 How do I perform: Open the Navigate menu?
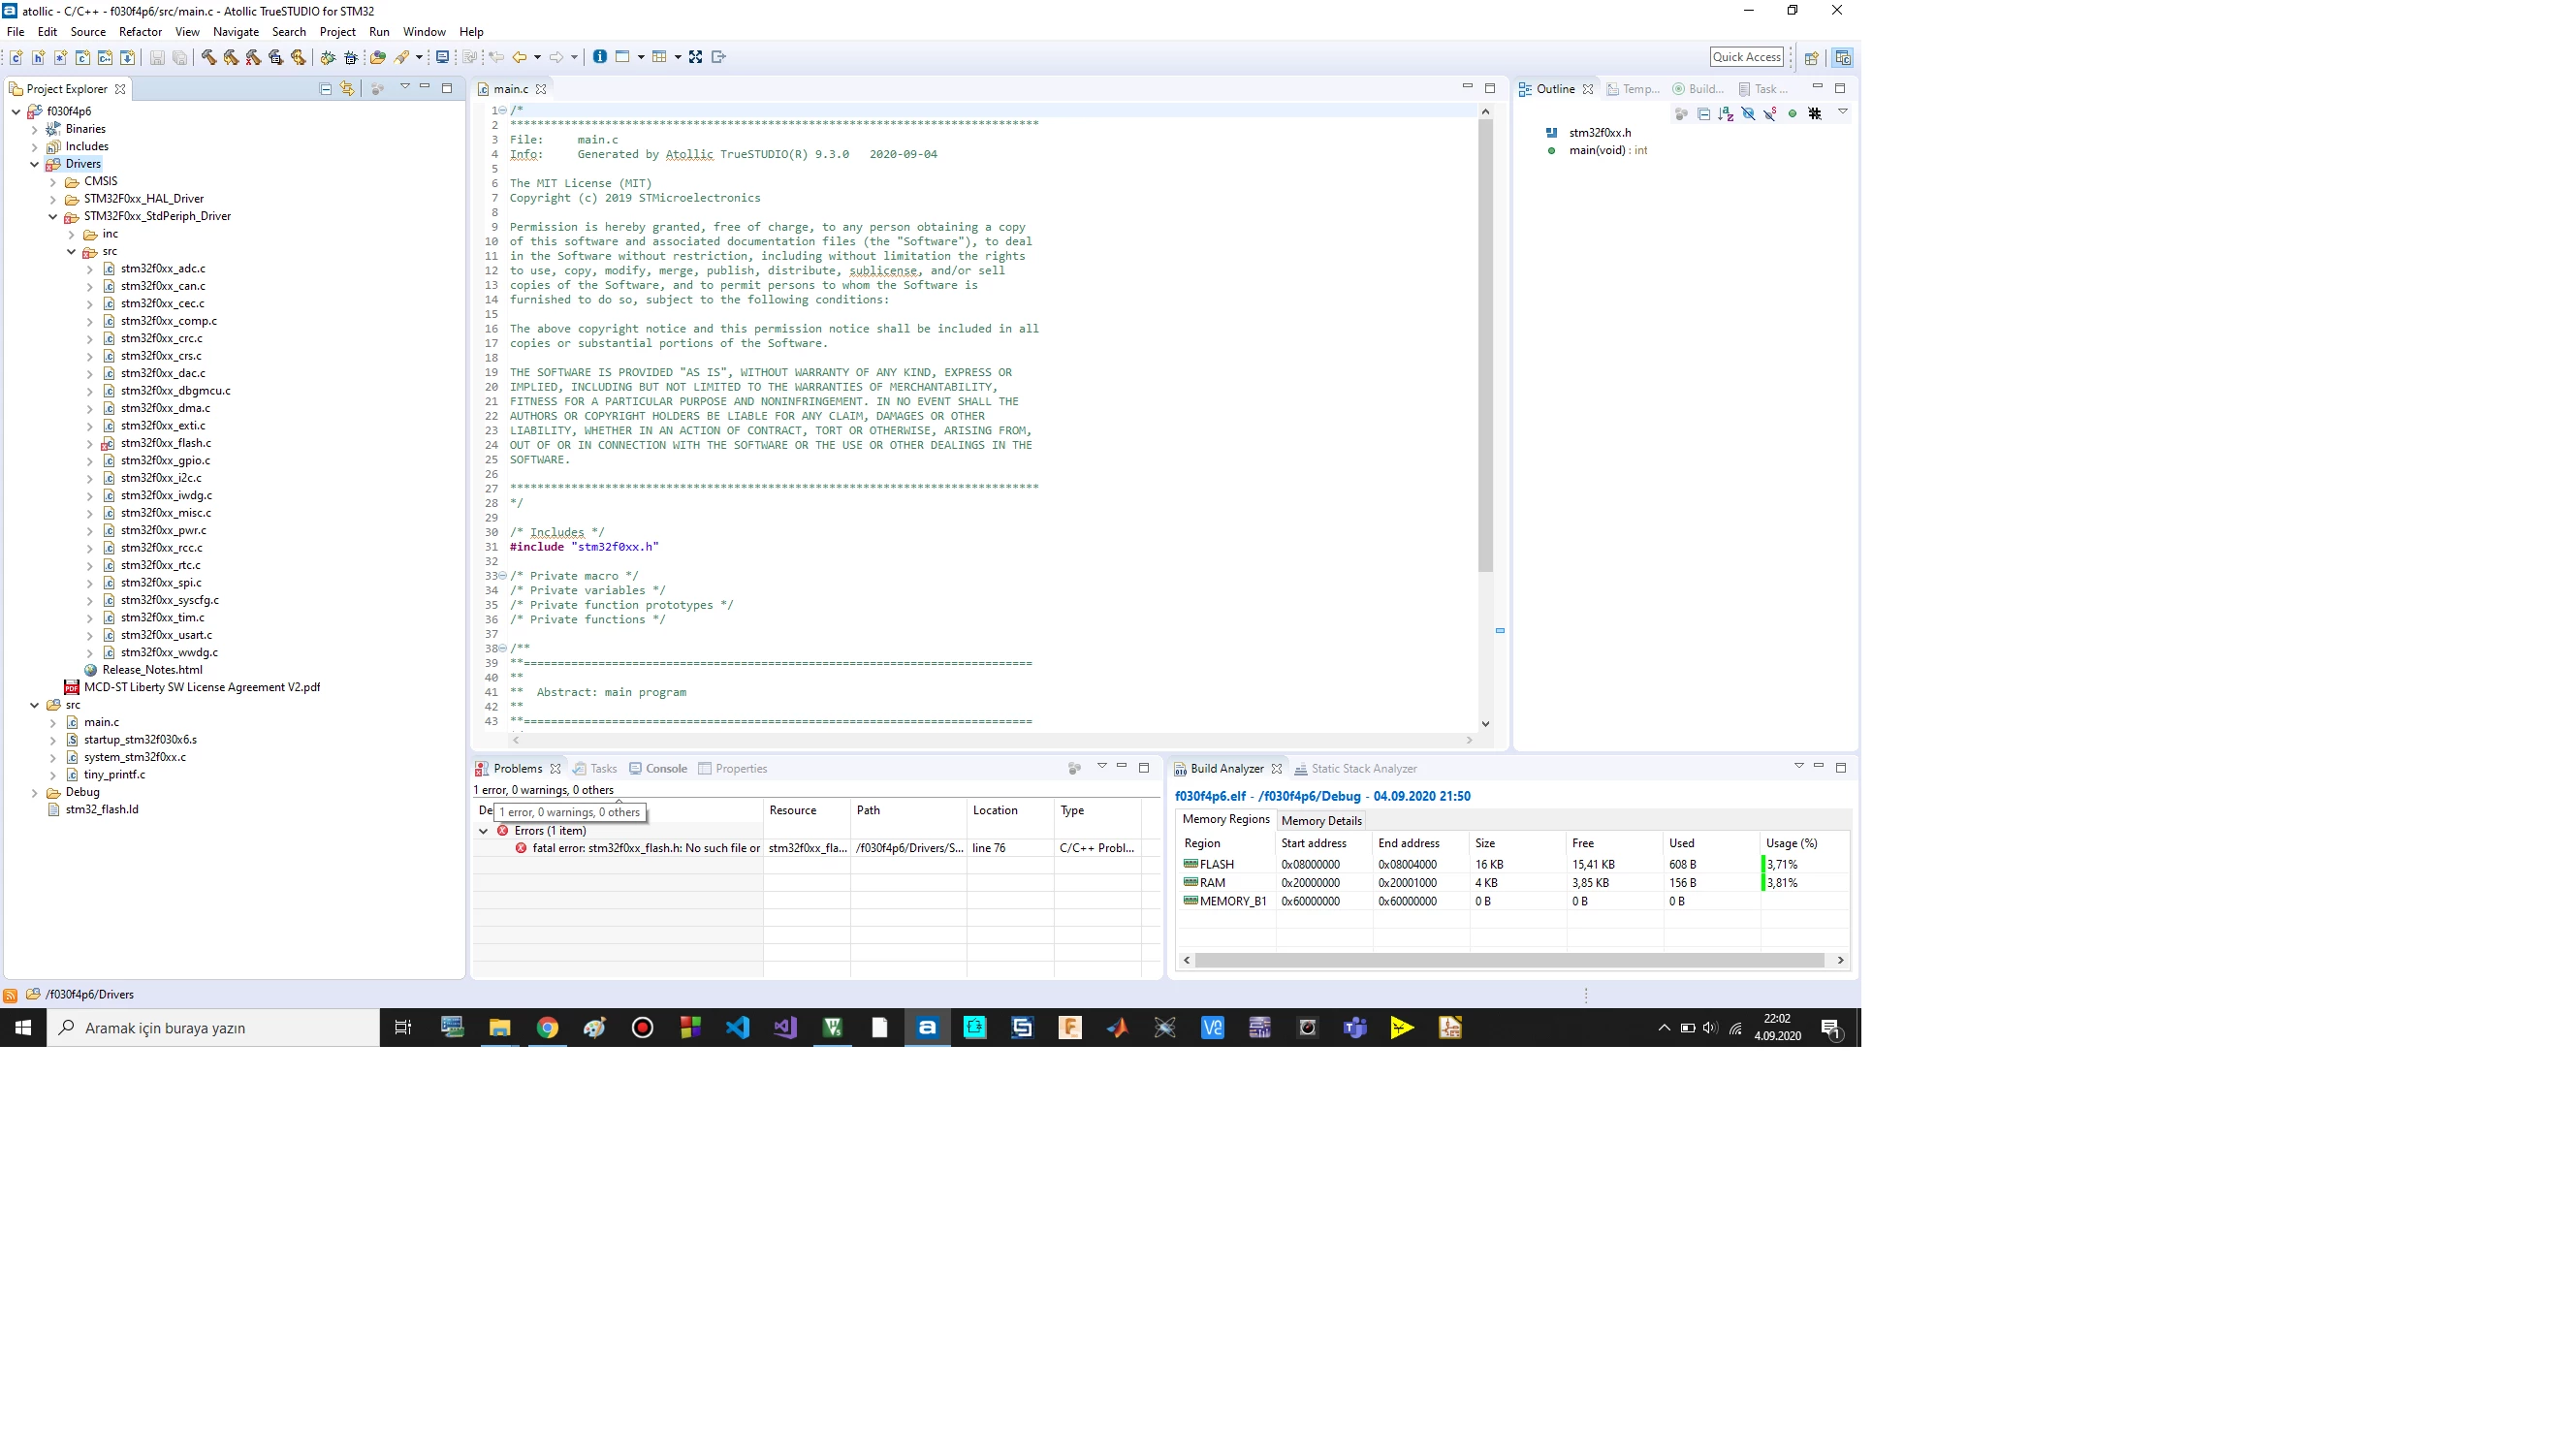pyautogui.click(x=236, y=32)
